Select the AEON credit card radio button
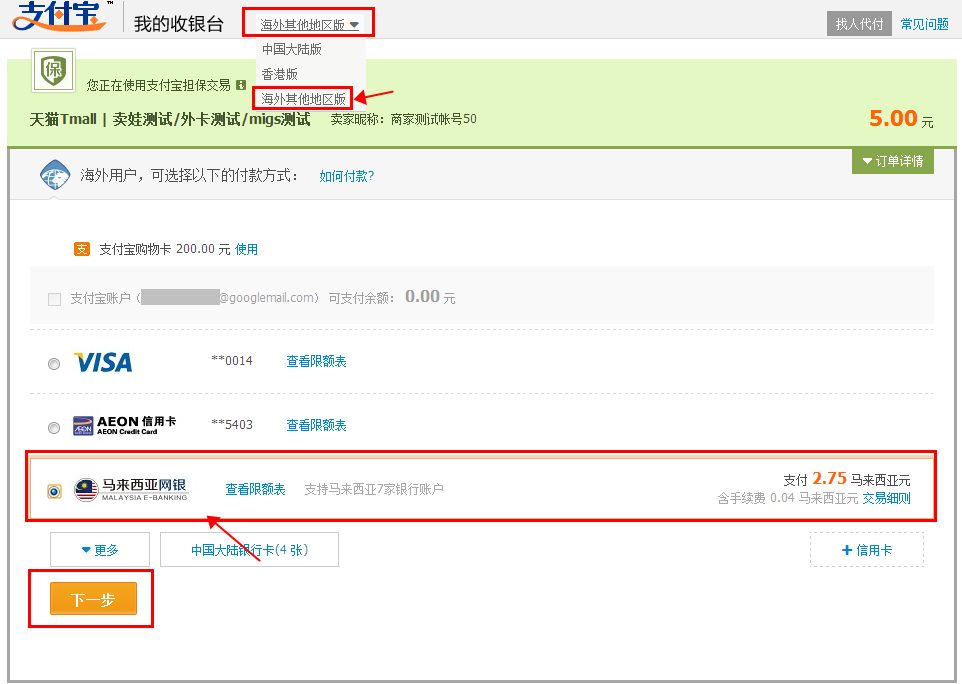The width and height of the screenshot is (962, 684). click(54, 427)
